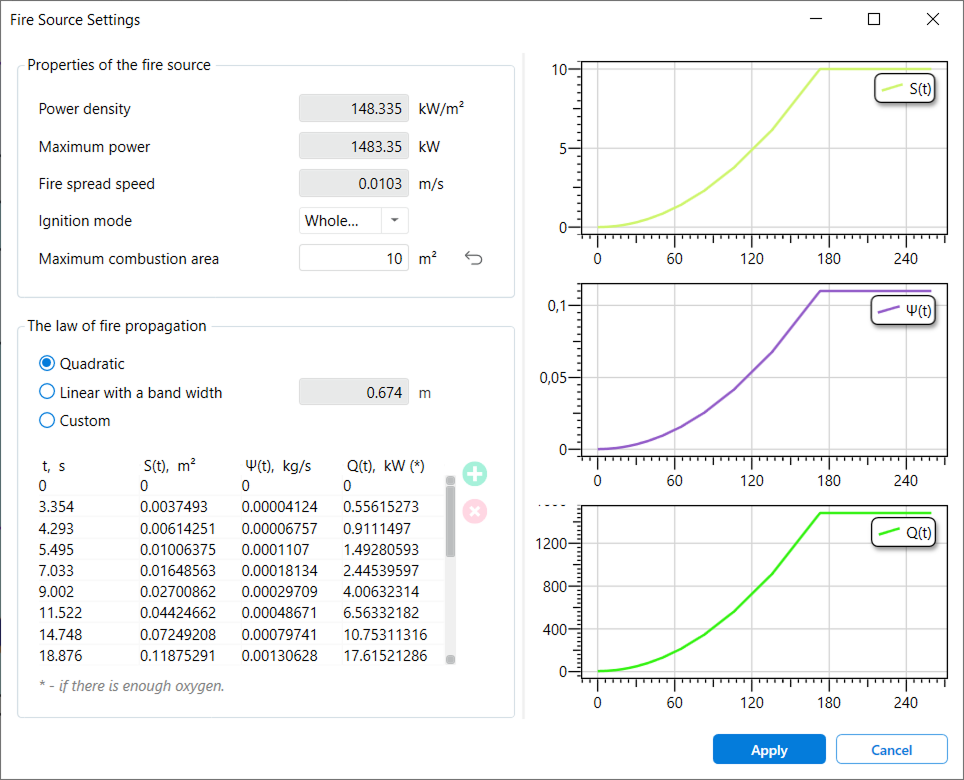Close the Fire Source Settings dialog
Screen dimensions: 964x780
click(x=933, y=19)
